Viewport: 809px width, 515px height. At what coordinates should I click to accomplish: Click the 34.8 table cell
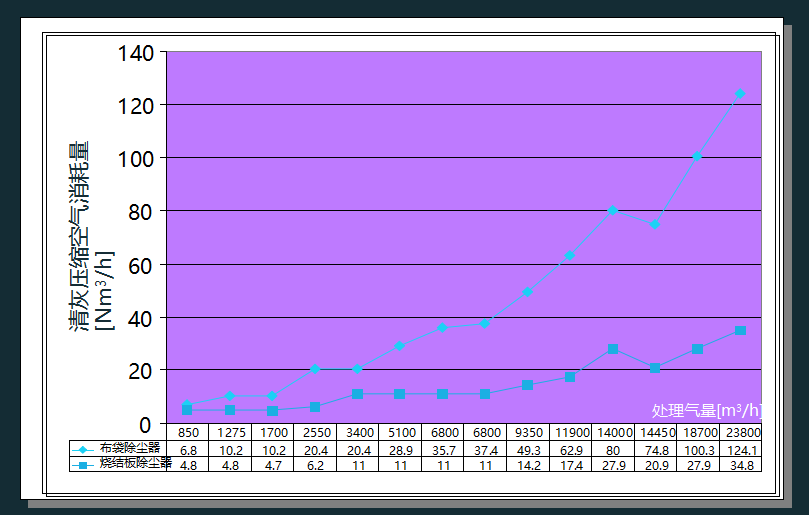(x=741, y=465)
